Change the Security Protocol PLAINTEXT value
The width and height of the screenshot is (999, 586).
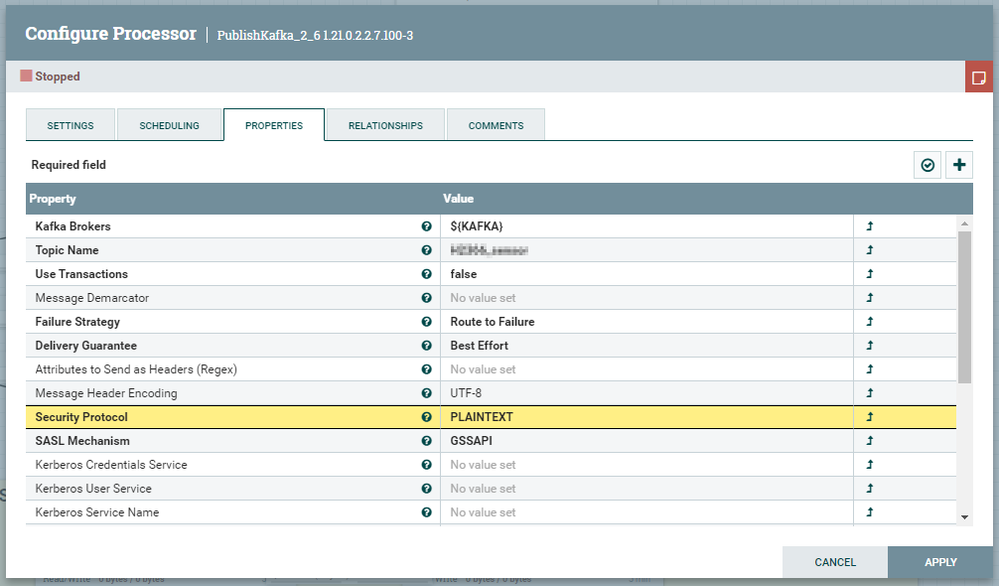tap(647, 417)
